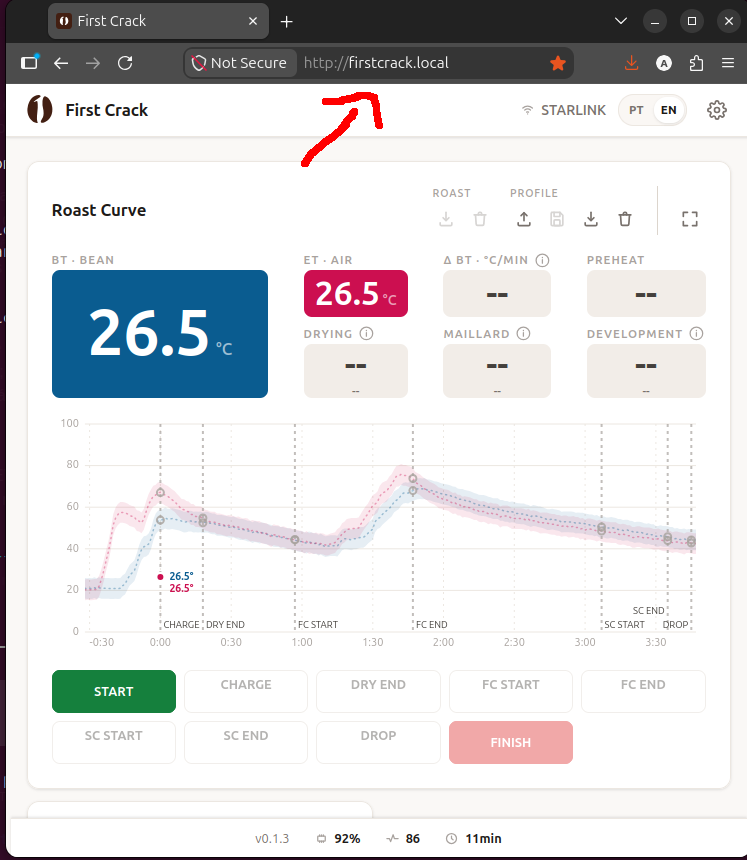Click the FC END event button

[643, 691]
